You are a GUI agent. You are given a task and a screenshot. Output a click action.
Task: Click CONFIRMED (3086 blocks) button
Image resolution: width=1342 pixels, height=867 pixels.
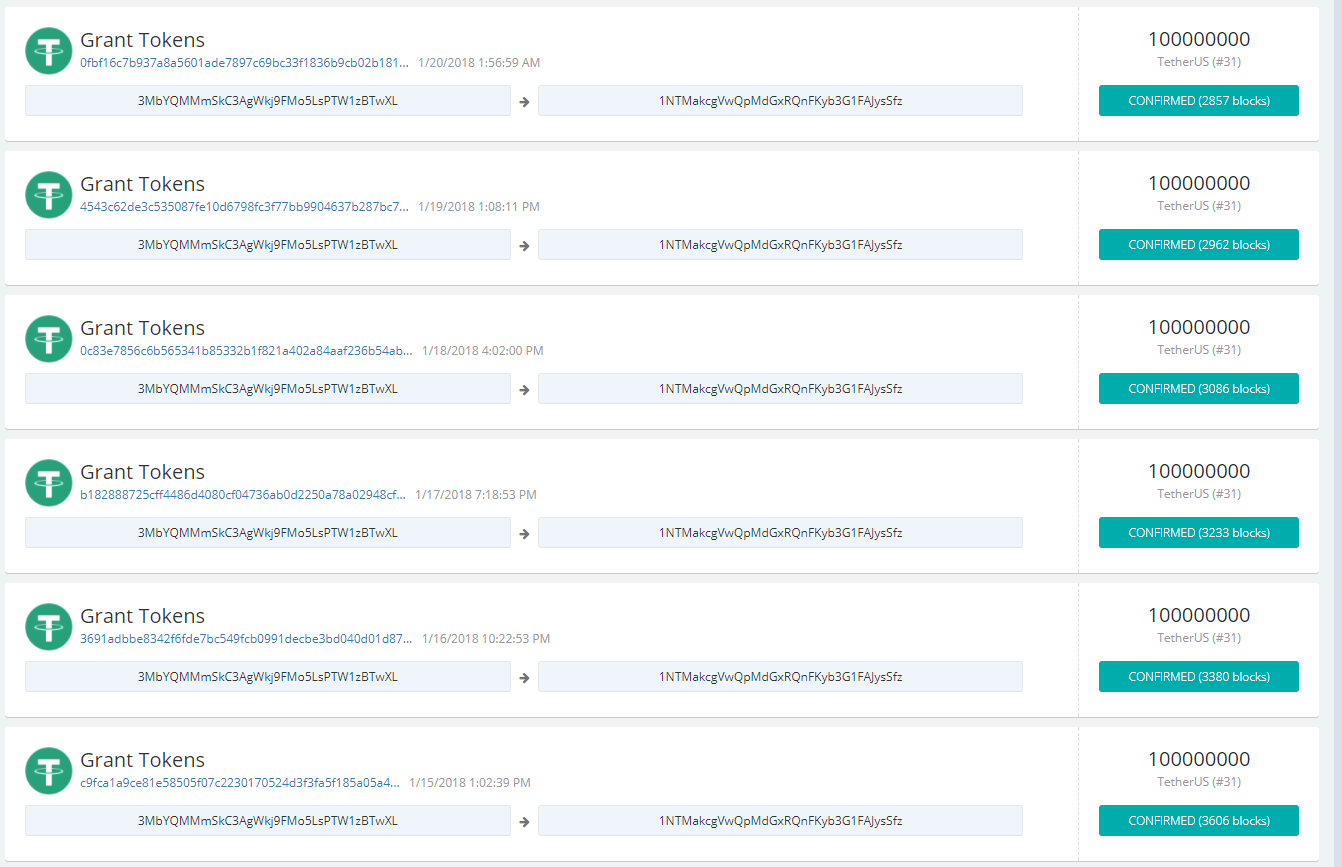point(1199,389)
